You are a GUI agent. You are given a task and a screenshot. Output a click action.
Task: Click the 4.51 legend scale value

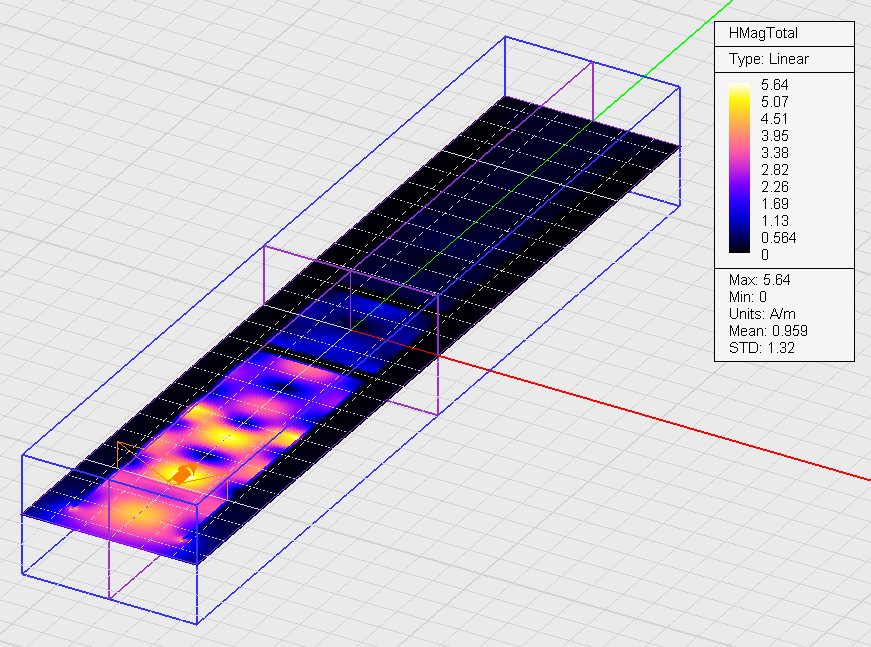click(x=775, y=119)
